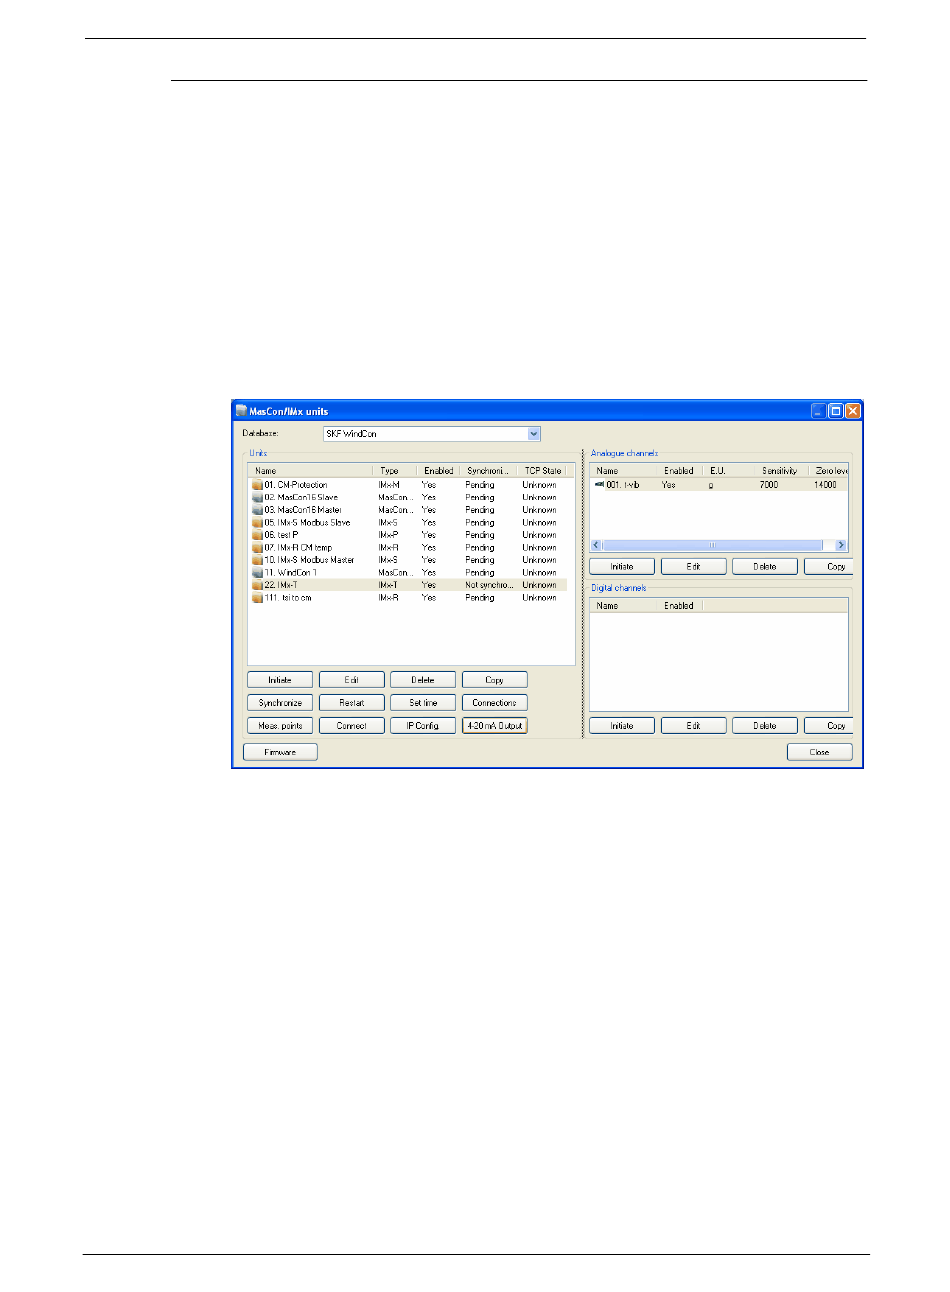Click Copy under Analogue channels
The width and height of the screenshot is (950, 1292).
pyautogui.click(x=829, y=566)
